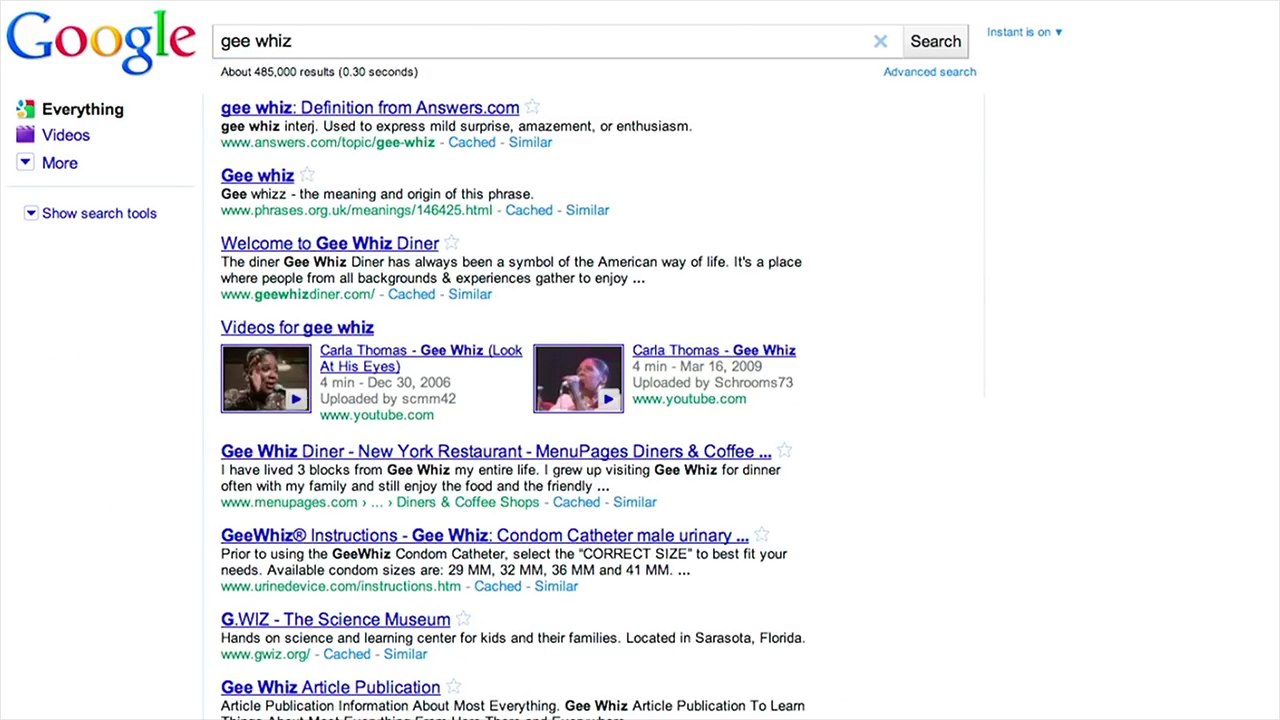Image resolution: width=1280 pixels, height=720 pixels.
Task: Click the www.phrases.org.uk/meanings/146425.html URL text
Action: click(x=357, y=210)
